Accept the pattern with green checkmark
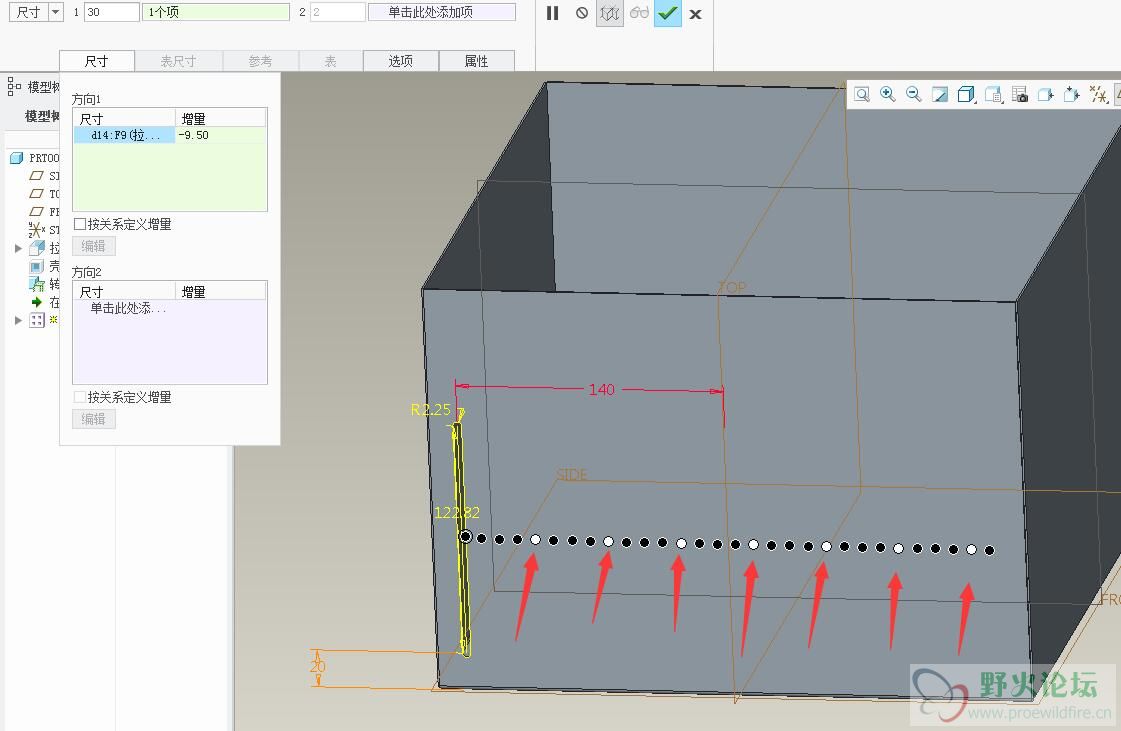The image size is (1121, 731). 668,13
